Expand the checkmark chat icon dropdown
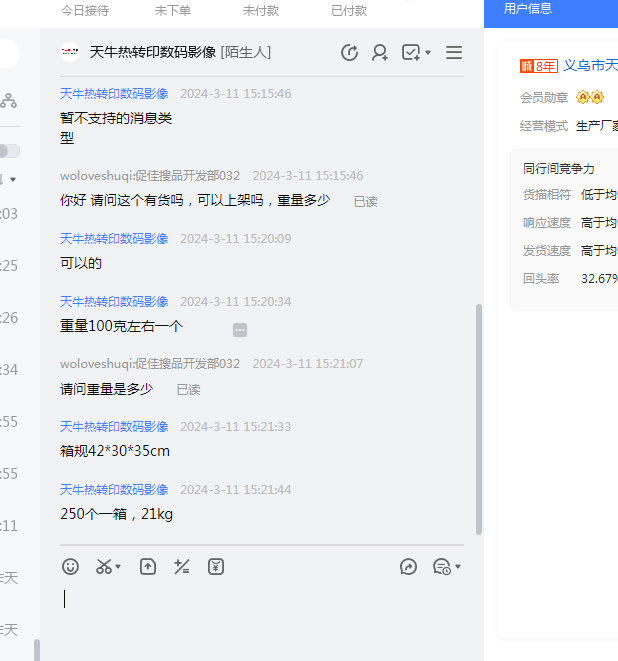 (x=428, y=53)
